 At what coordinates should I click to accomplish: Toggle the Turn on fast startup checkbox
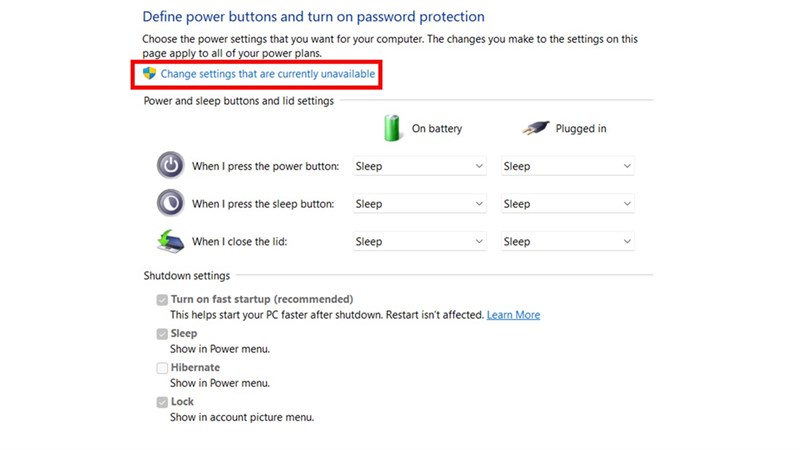pyautogui.click(x=162, y=300)
